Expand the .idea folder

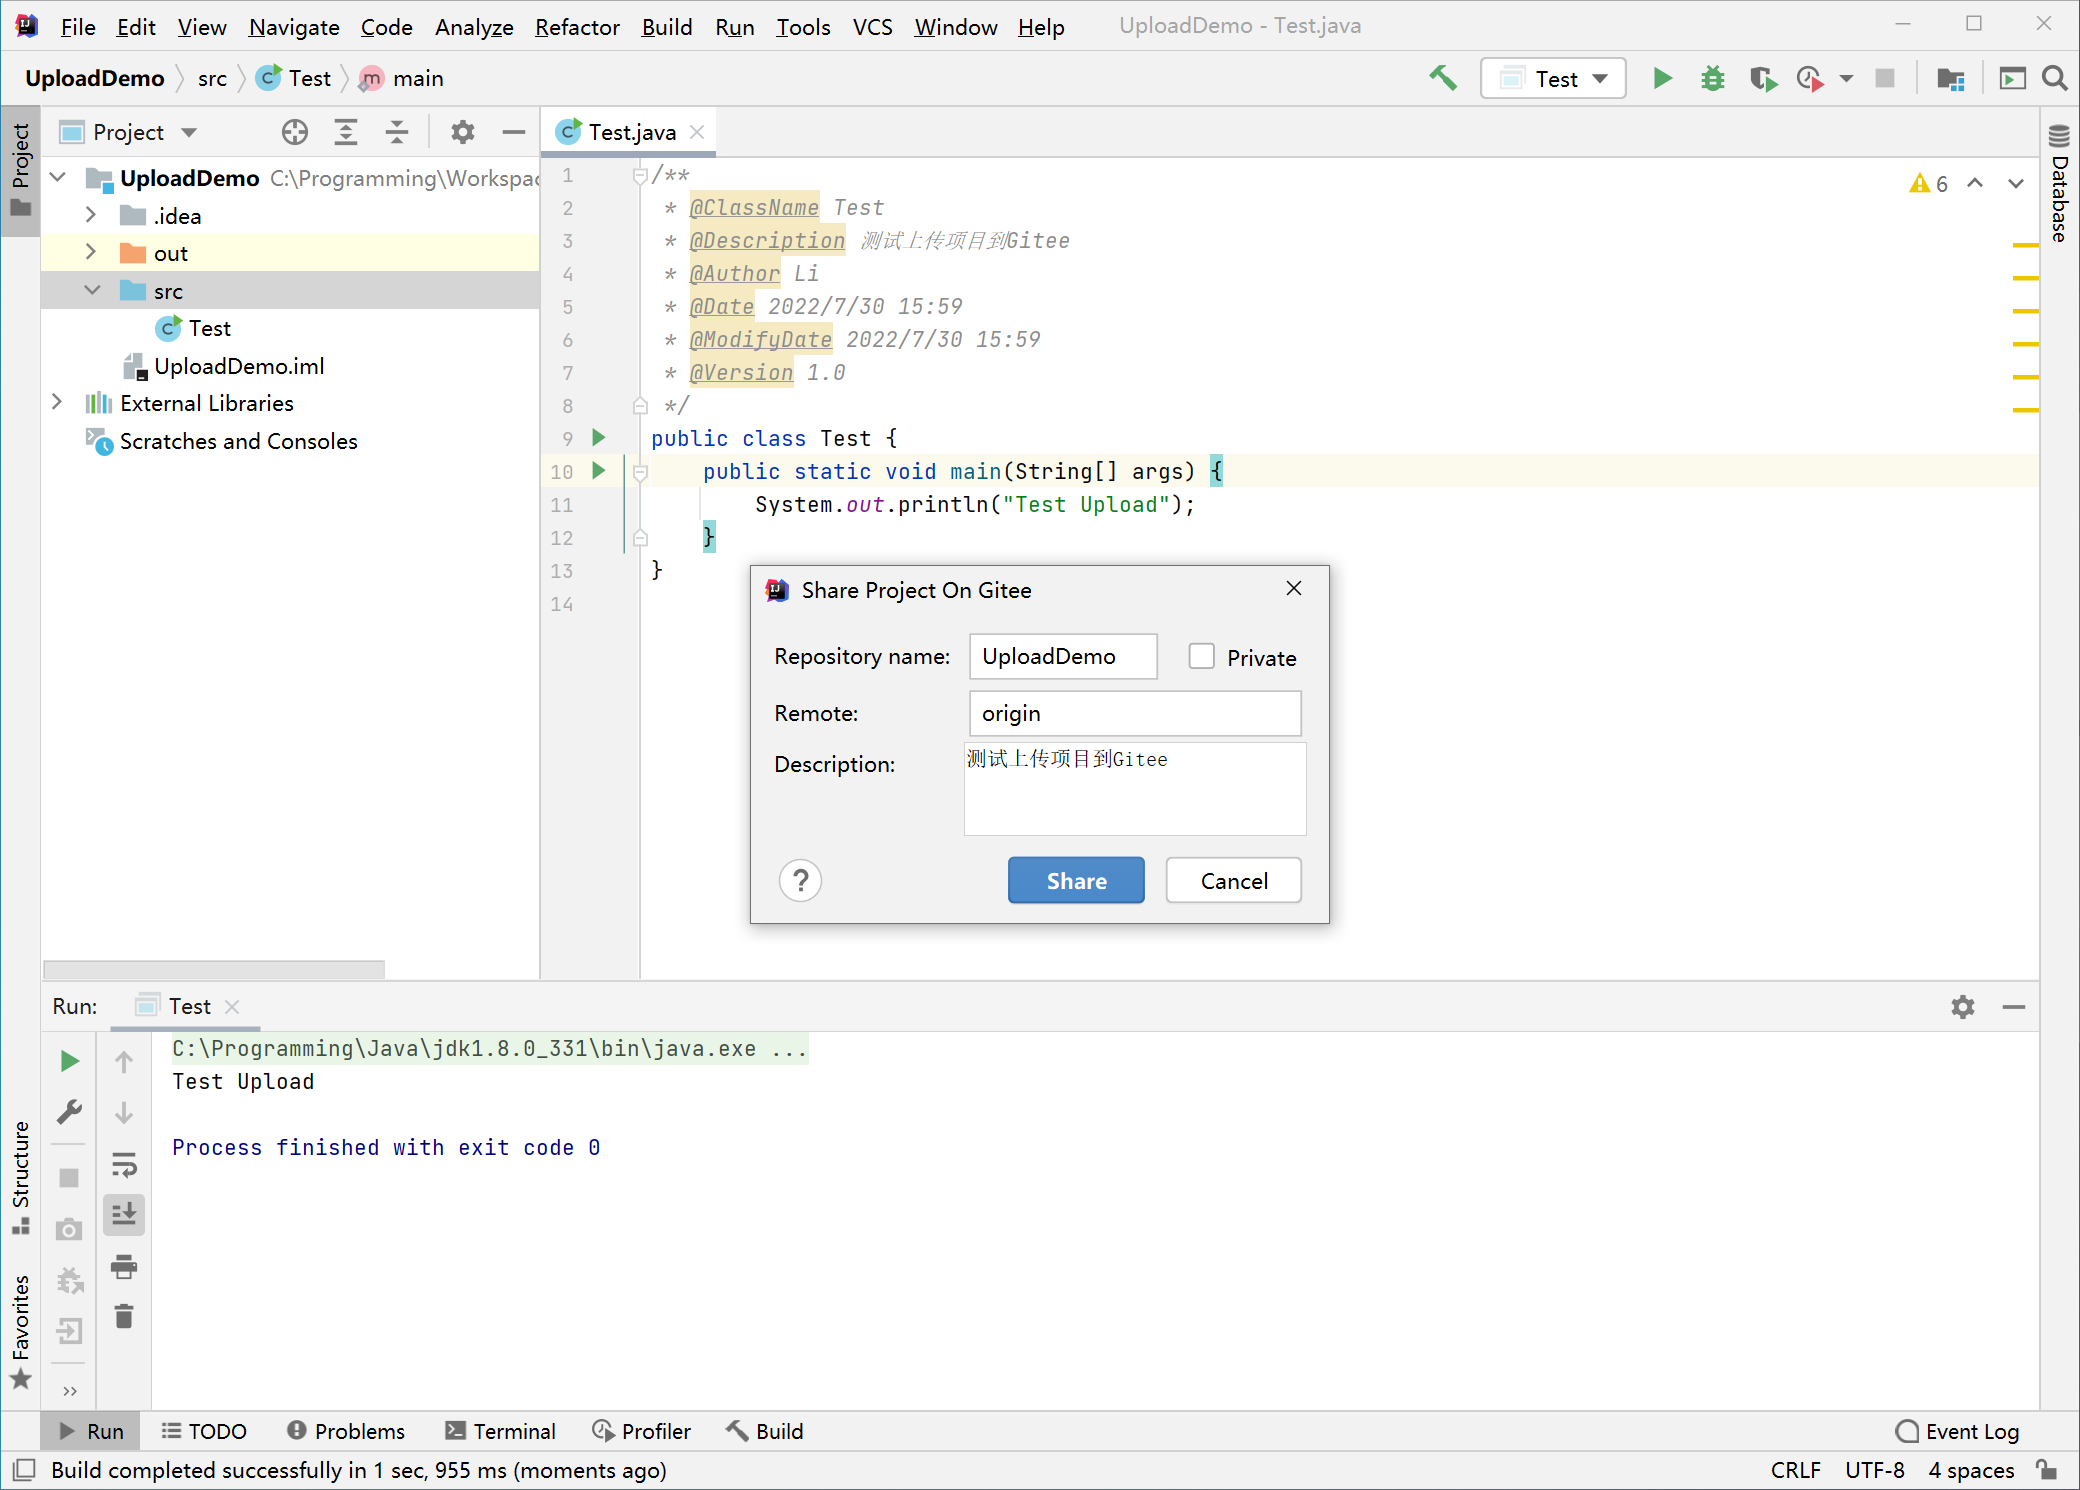(x=90, y=215)
